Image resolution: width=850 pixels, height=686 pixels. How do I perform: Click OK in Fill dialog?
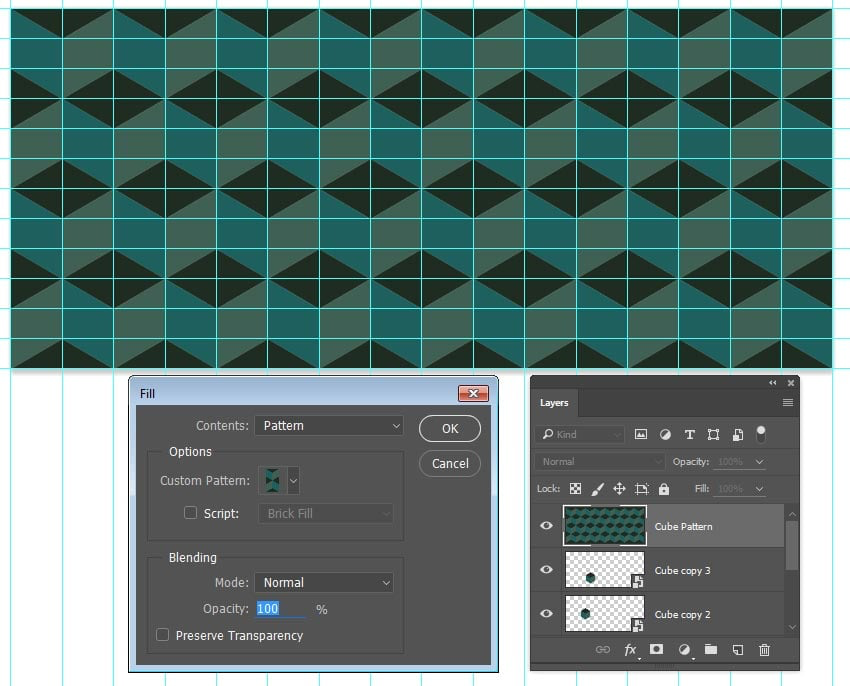tap(450, 428)
